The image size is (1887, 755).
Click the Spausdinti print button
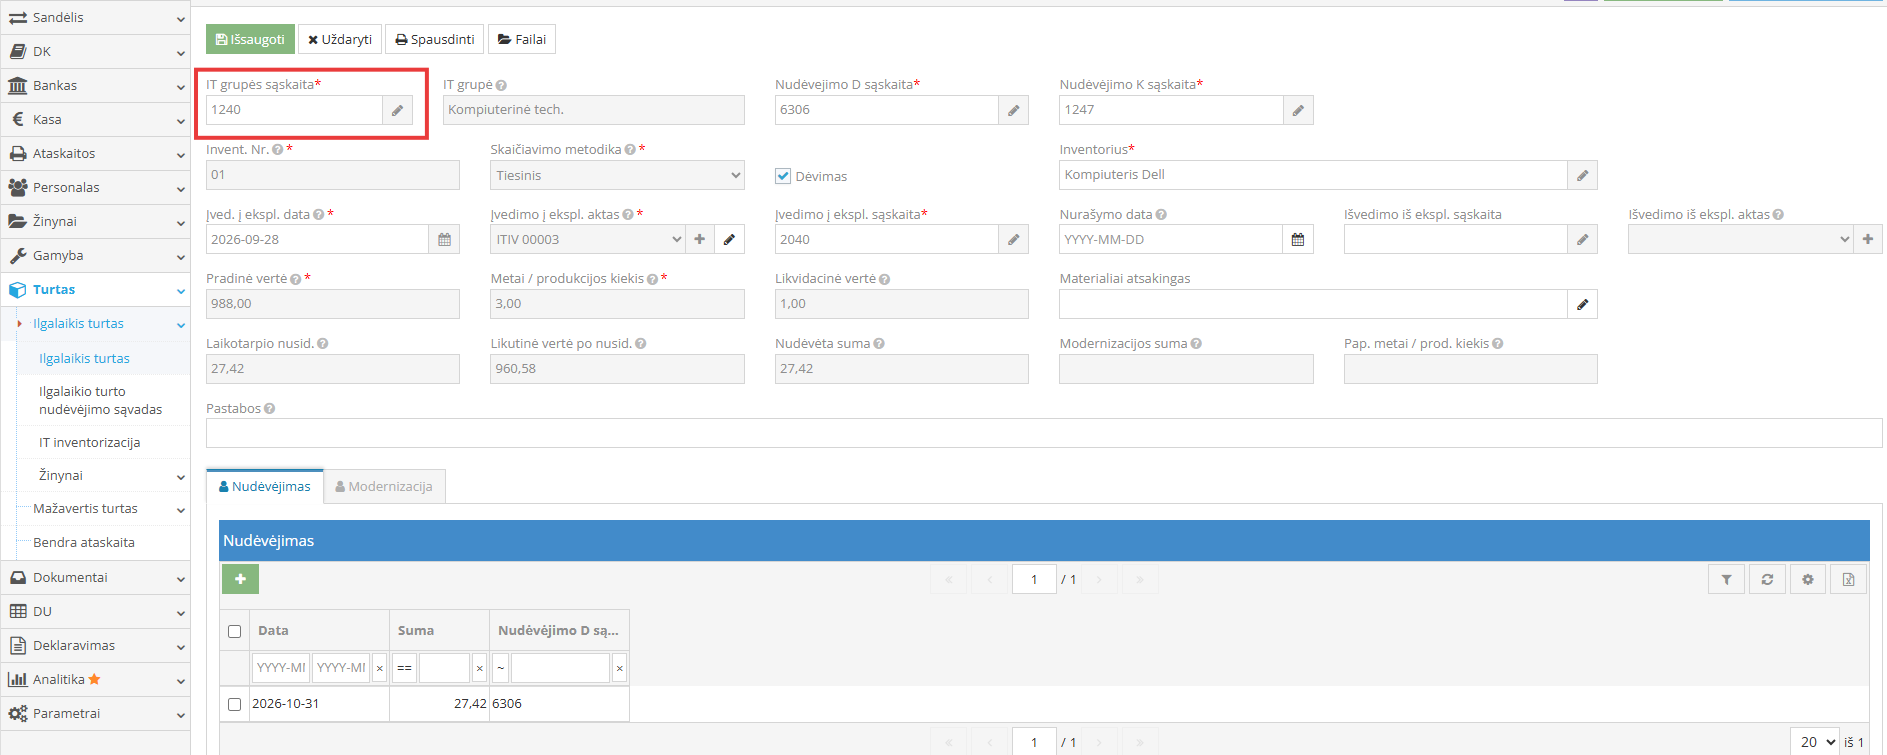point(435,39)
